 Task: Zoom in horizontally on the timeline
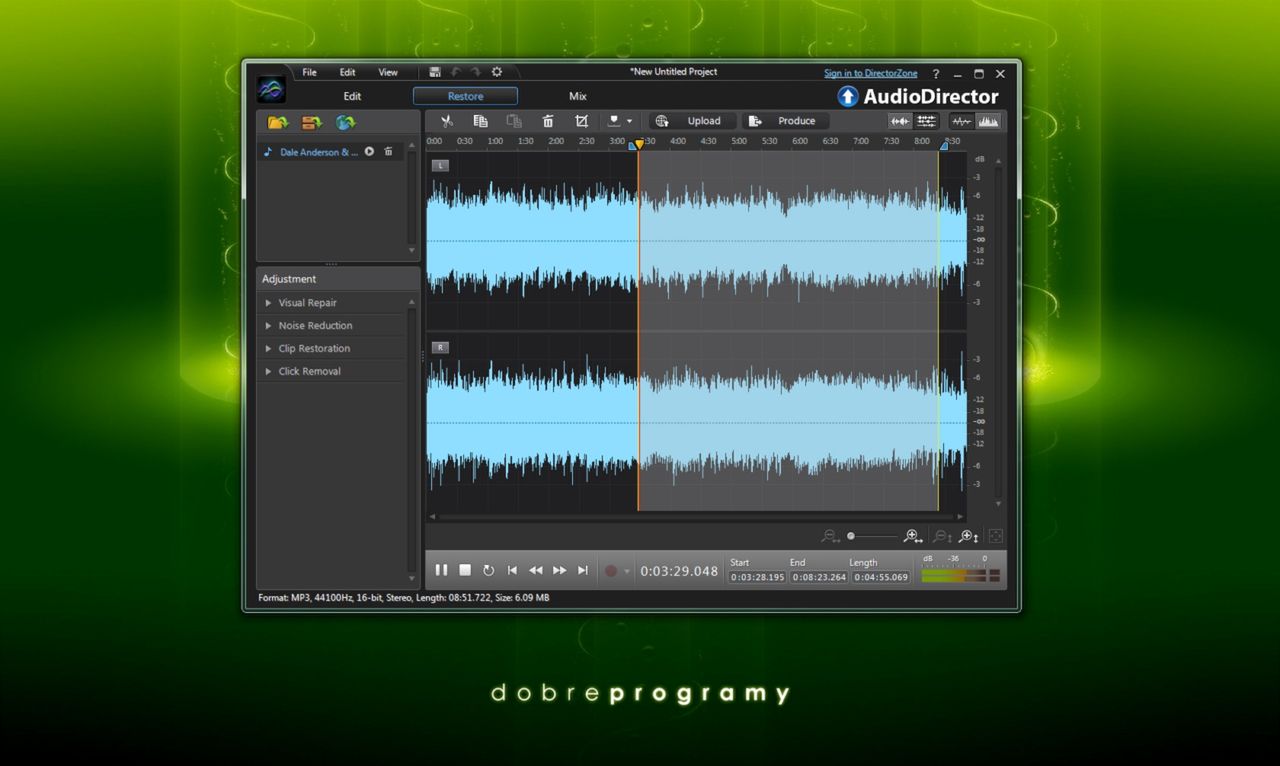pyautogui.click(x=911, y=537)
